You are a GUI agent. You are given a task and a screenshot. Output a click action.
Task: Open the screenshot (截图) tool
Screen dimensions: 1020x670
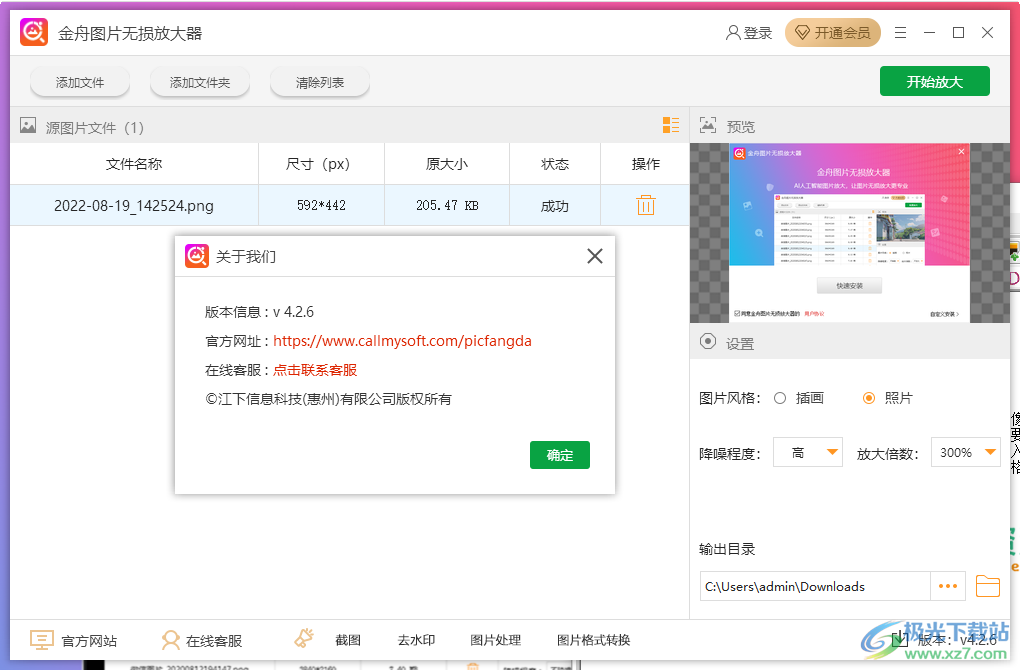348,640
